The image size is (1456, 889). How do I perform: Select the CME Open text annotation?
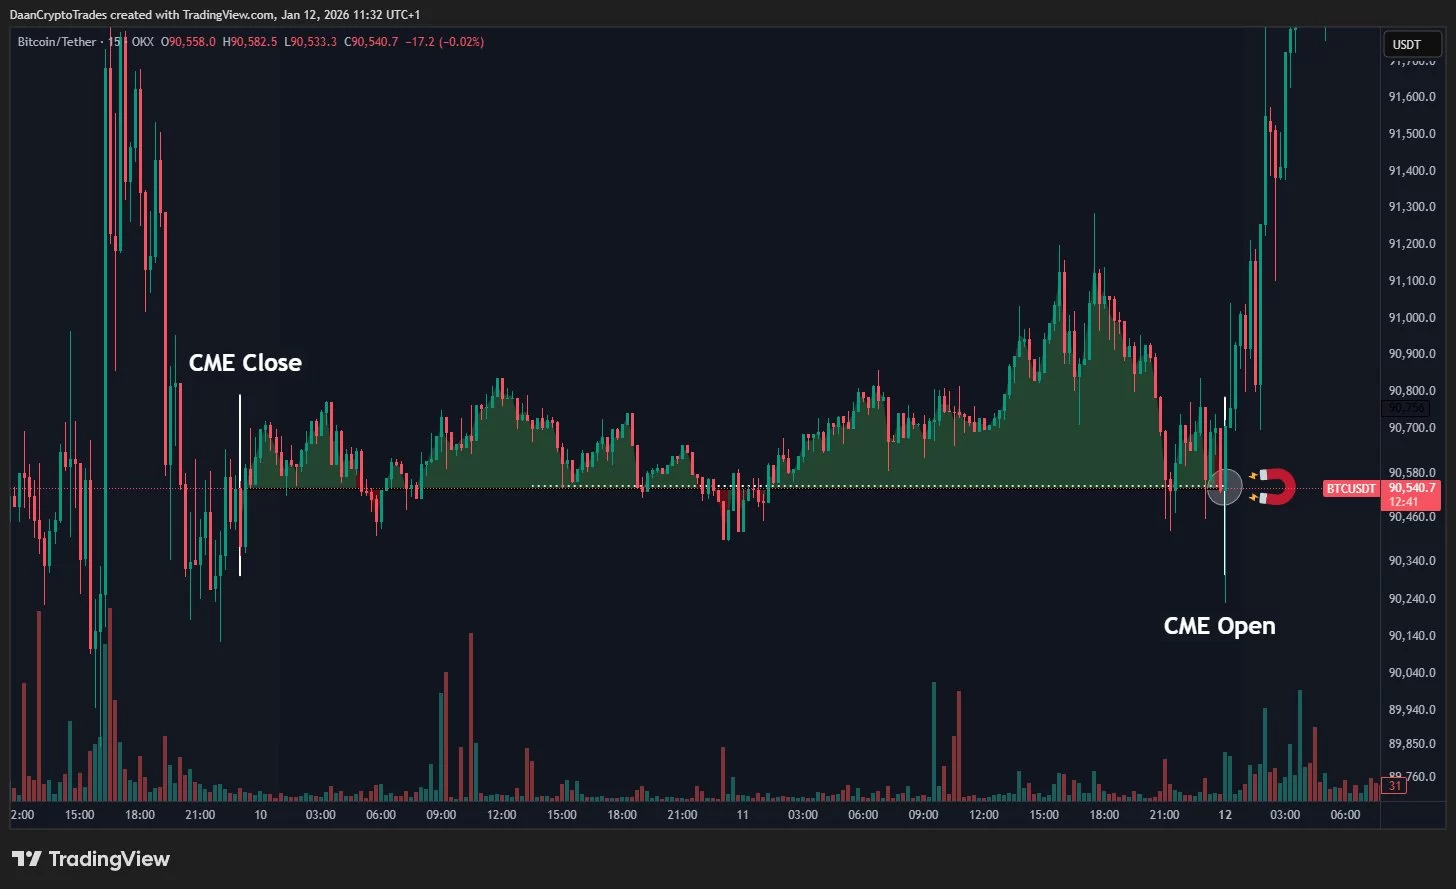1219,626
